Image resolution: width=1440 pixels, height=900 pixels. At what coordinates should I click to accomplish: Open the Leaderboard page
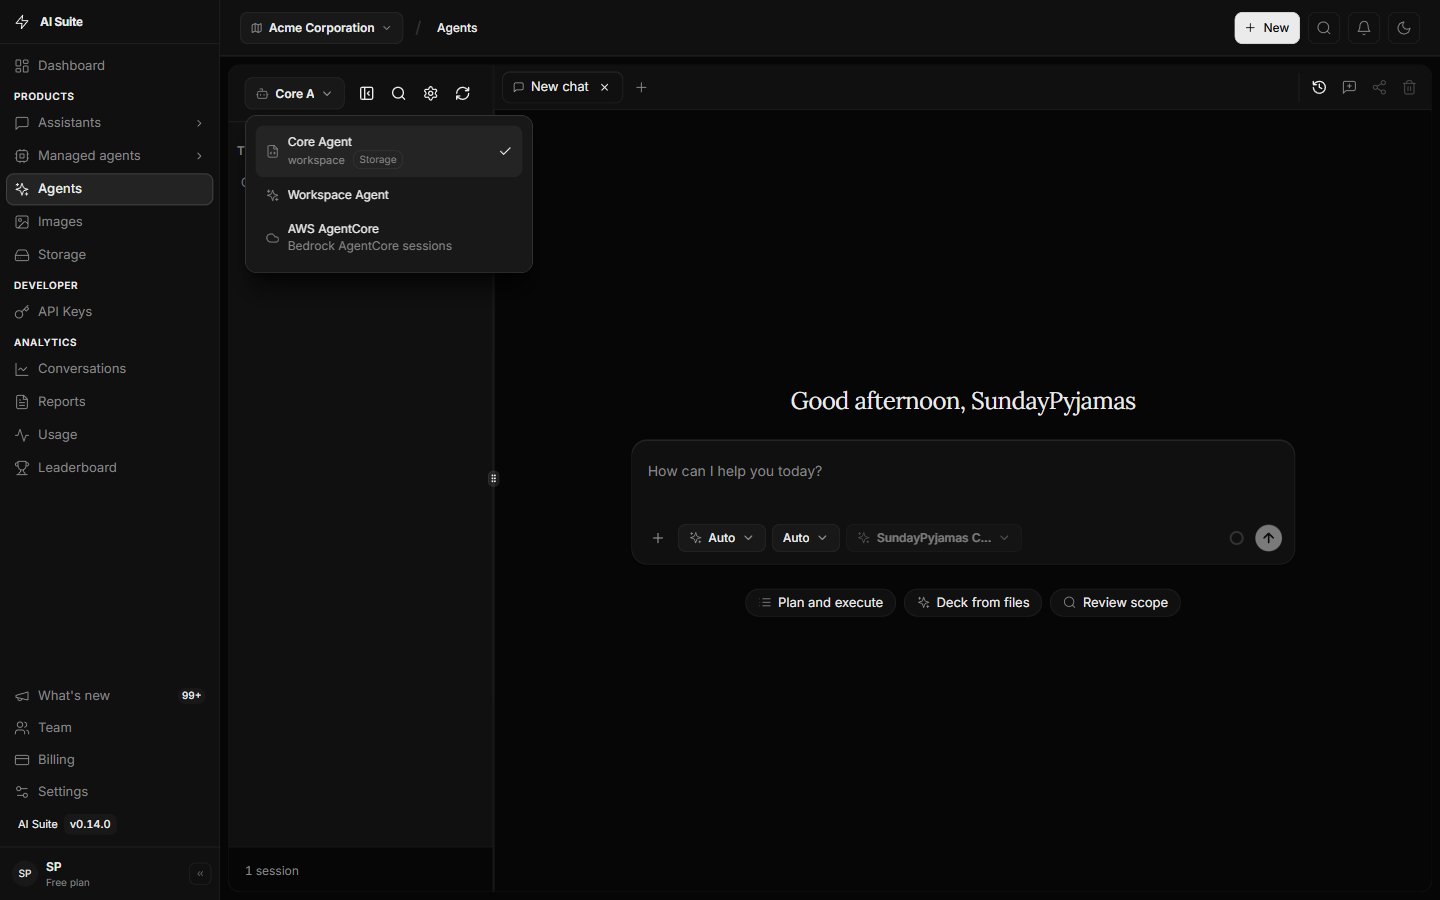(x=110, y=468)
